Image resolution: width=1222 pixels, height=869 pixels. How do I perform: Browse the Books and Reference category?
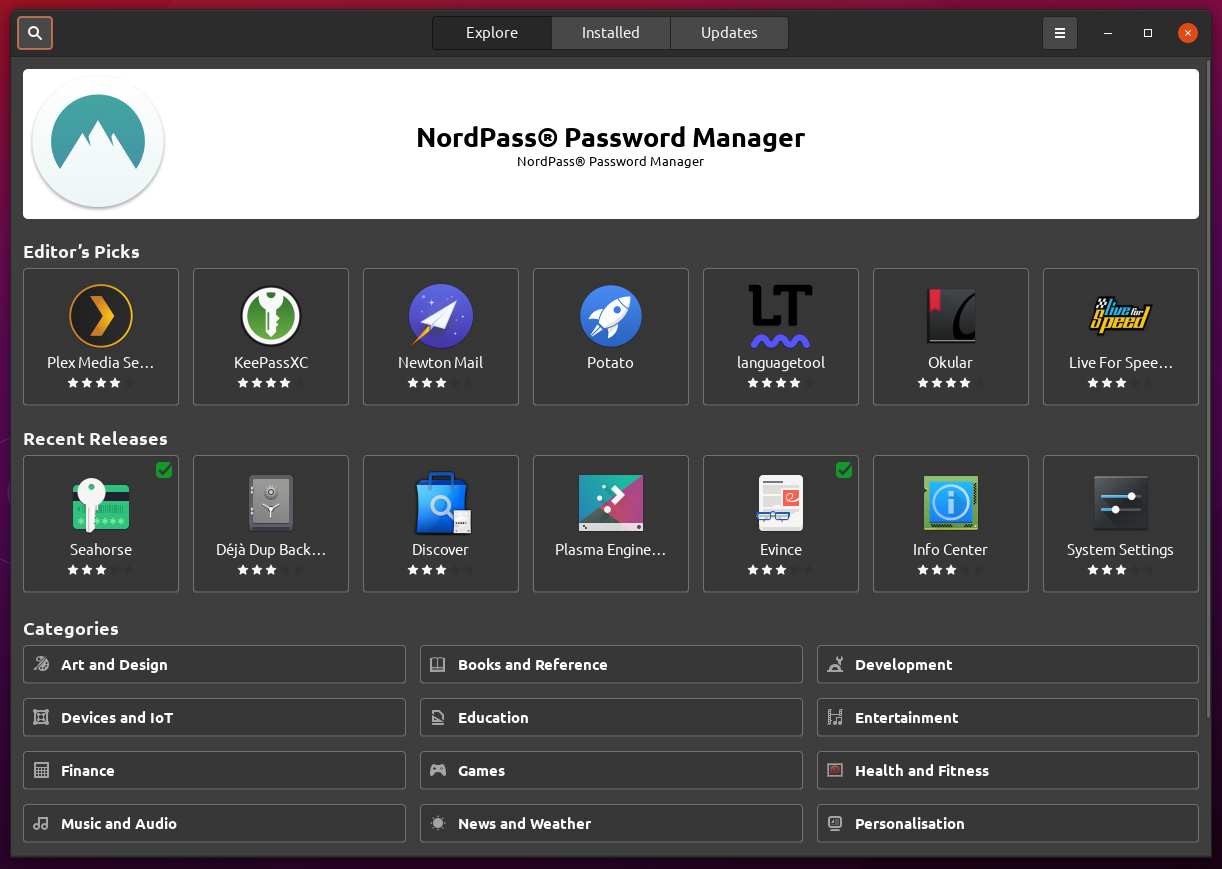(611, 664)
